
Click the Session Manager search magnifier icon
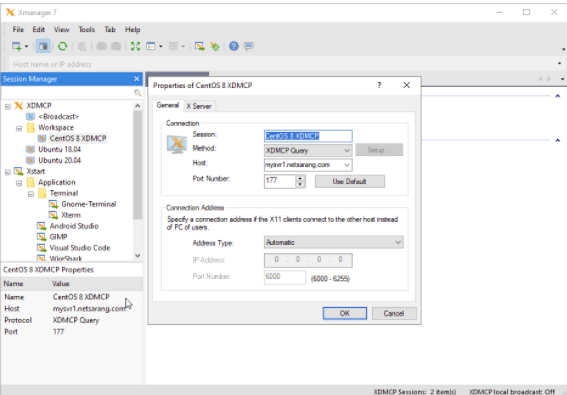[x=137, y=93]
